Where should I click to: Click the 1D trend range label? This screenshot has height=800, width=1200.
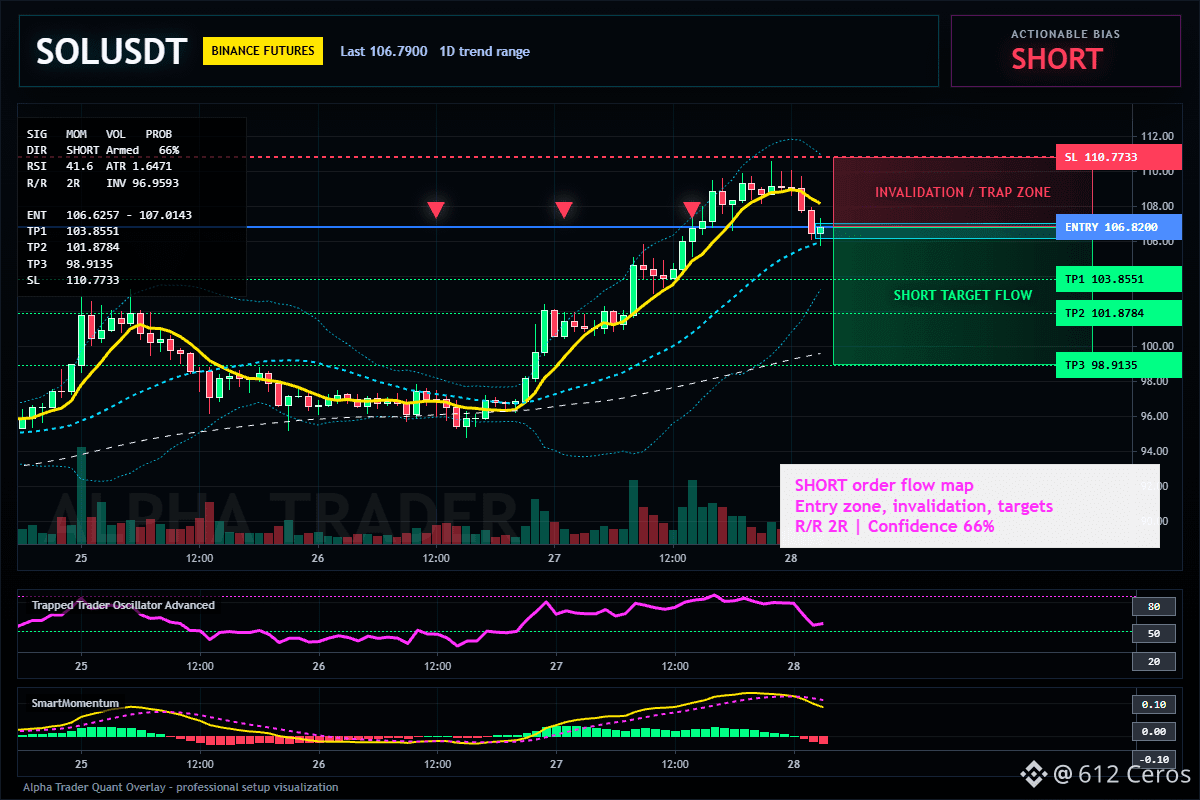pos(485,52)
